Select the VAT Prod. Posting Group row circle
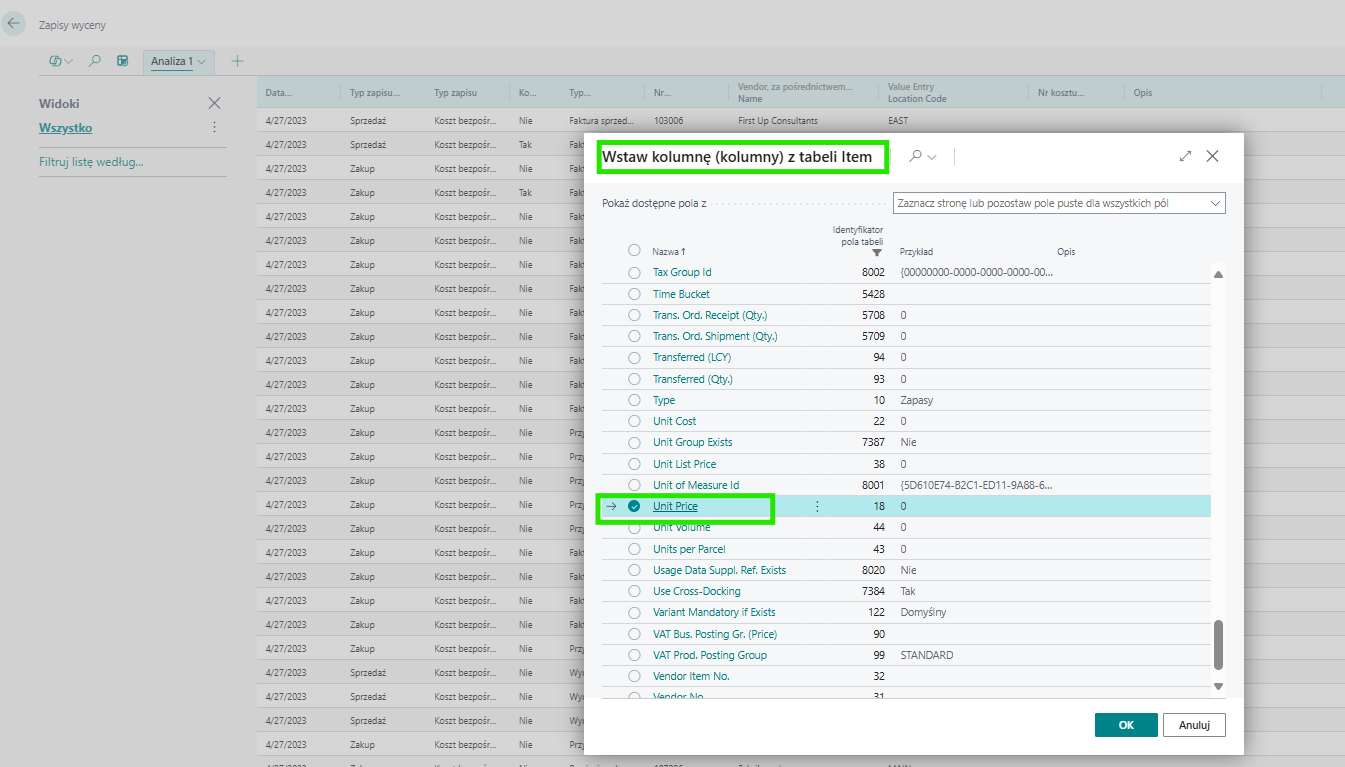The width and height of the screenshot is (1345, 767). click(x=634, y=655)
